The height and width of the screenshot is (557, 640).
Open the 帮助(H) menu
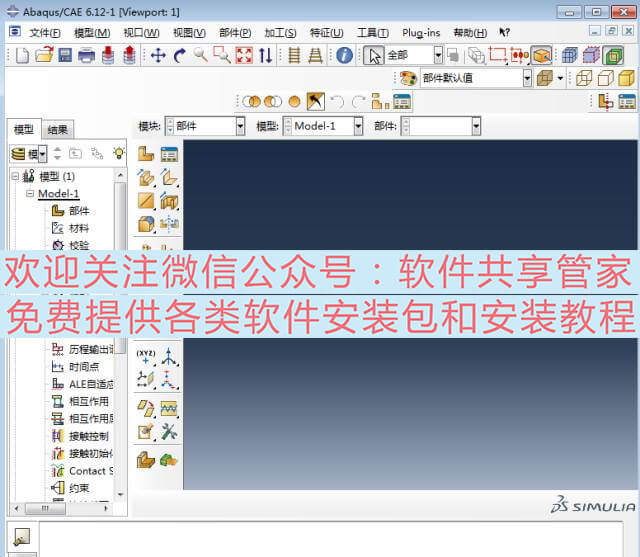coord(470,33)
